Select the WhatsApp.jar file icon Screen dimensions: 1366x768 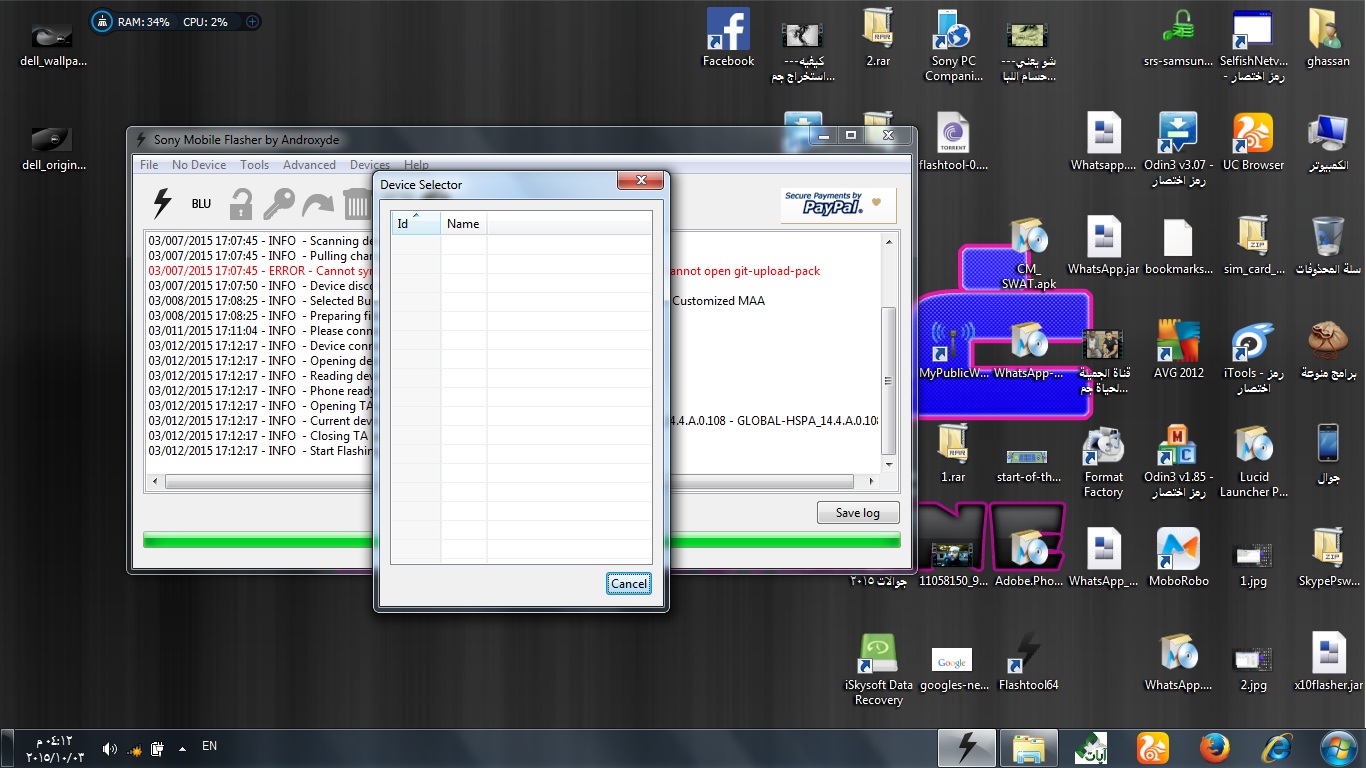point(1103,247)
